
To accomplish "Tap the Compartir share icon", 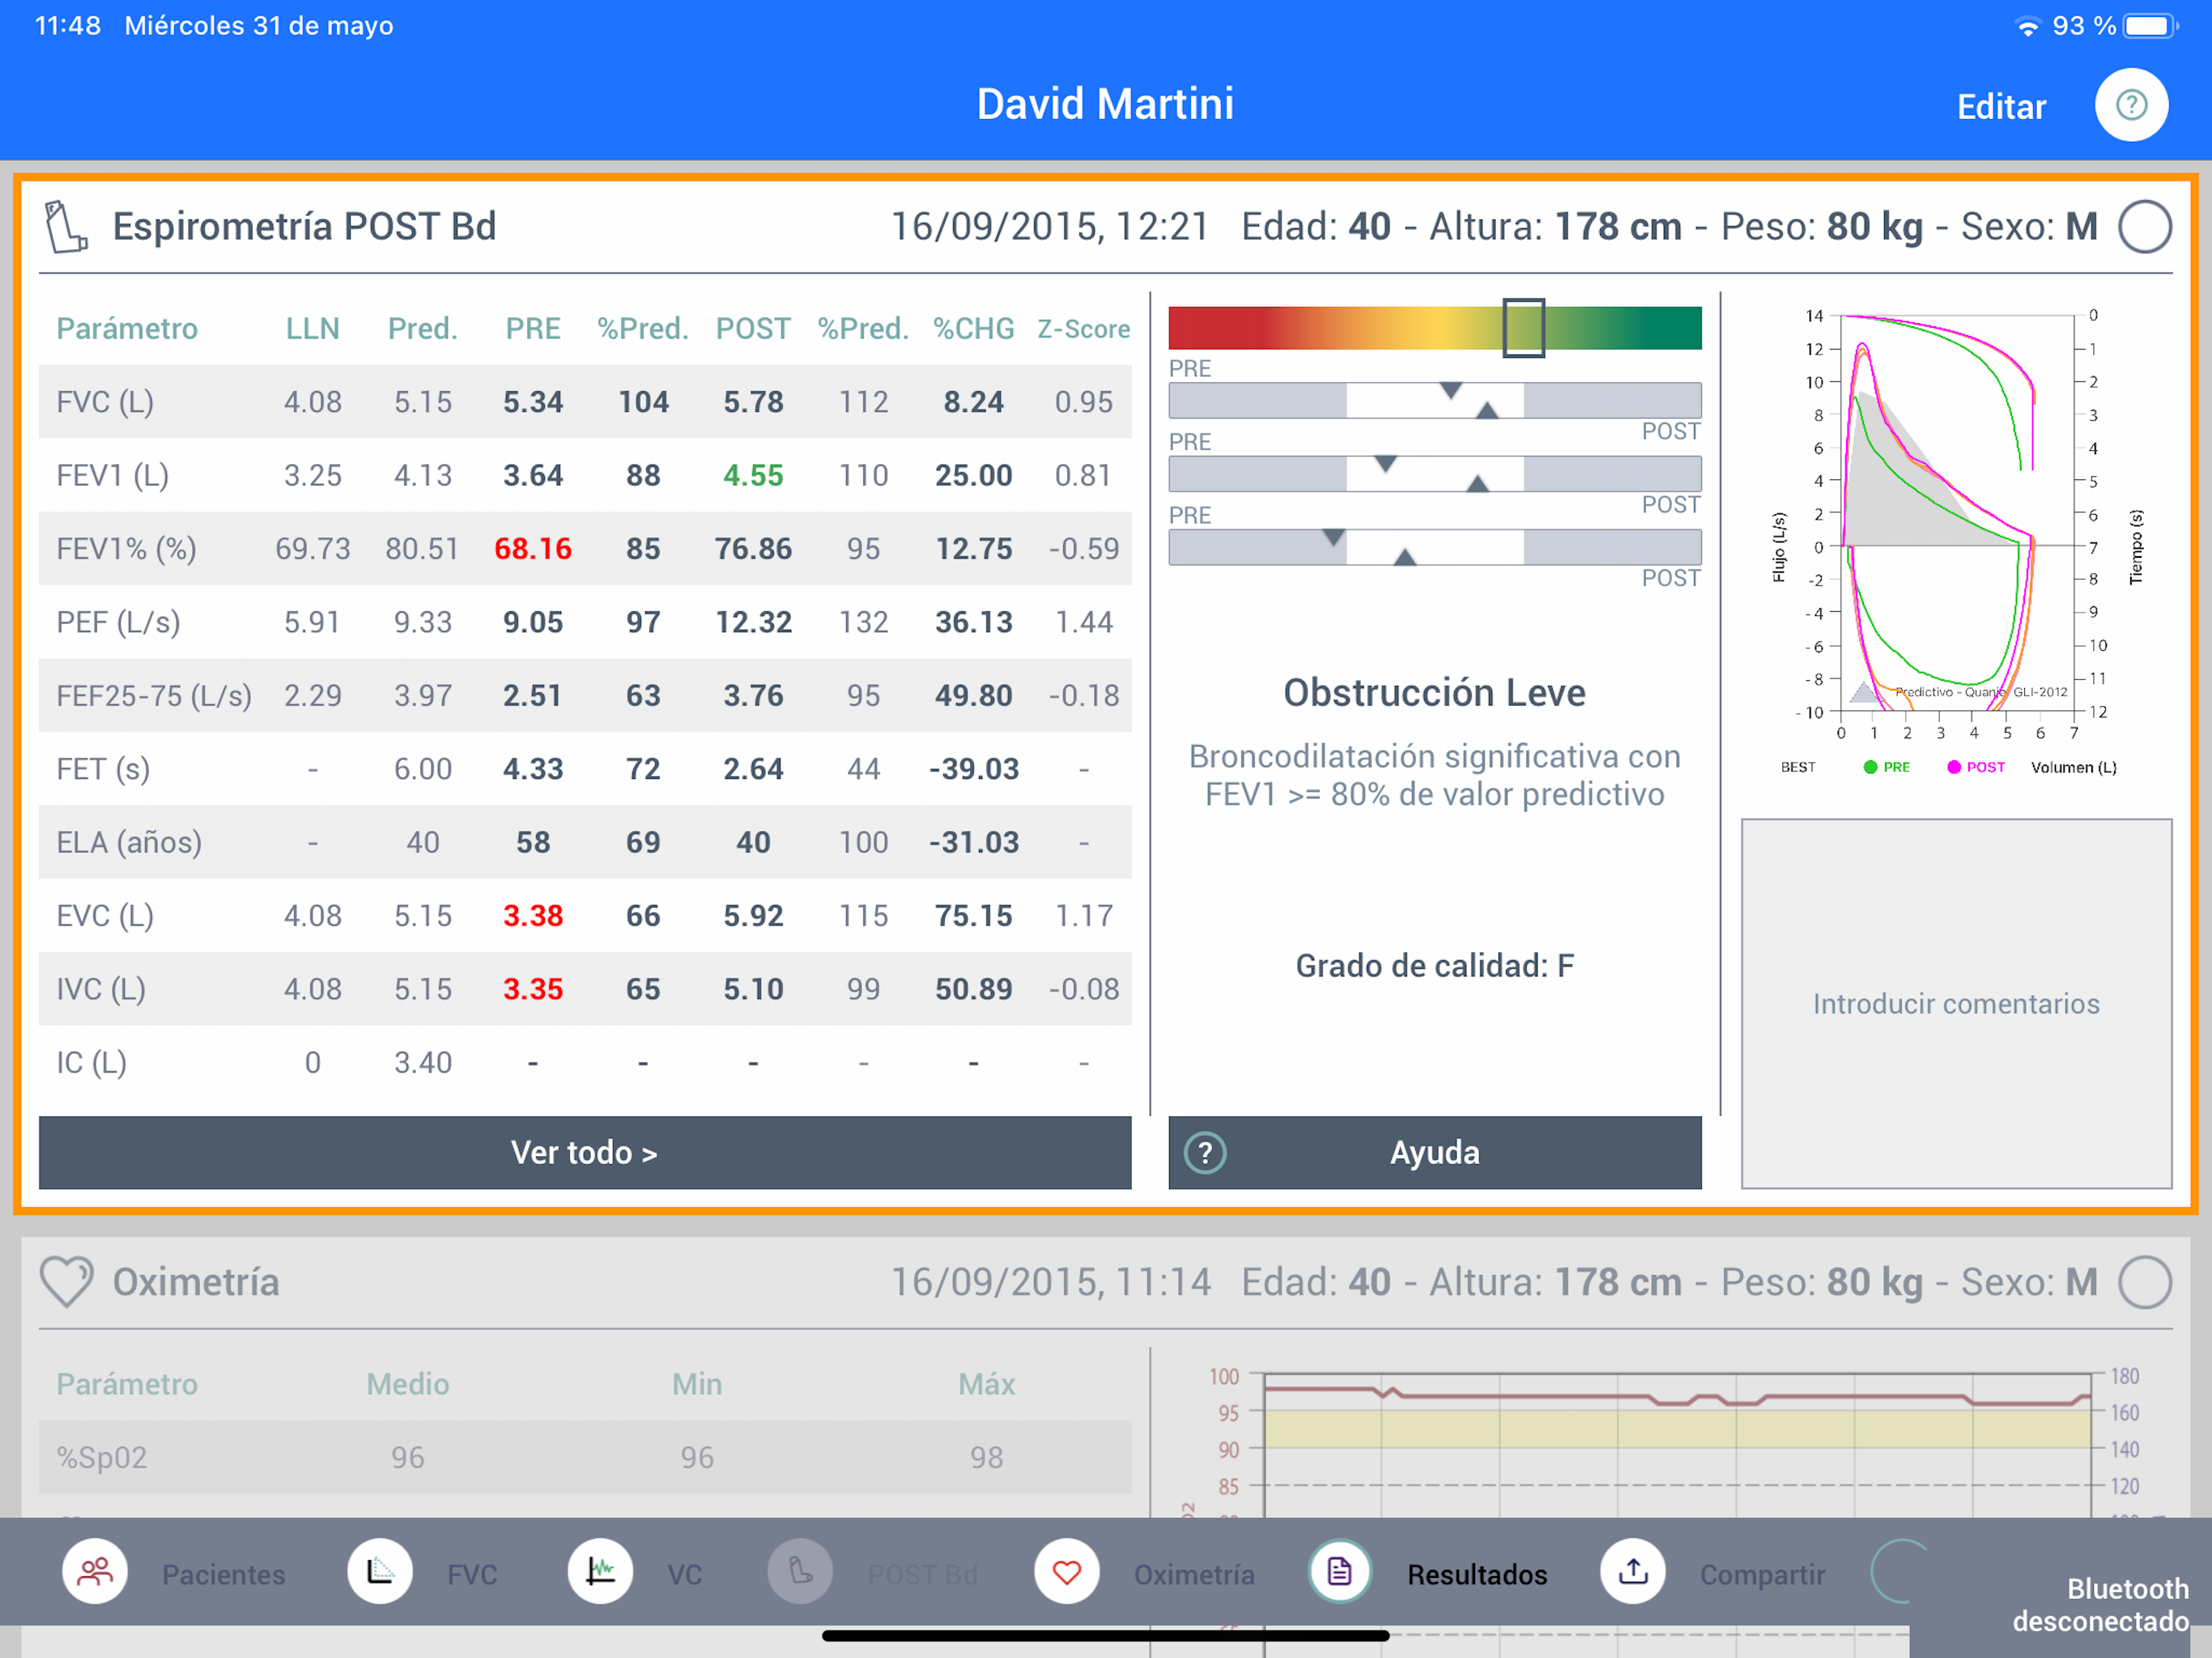I will (1633, 1572).
